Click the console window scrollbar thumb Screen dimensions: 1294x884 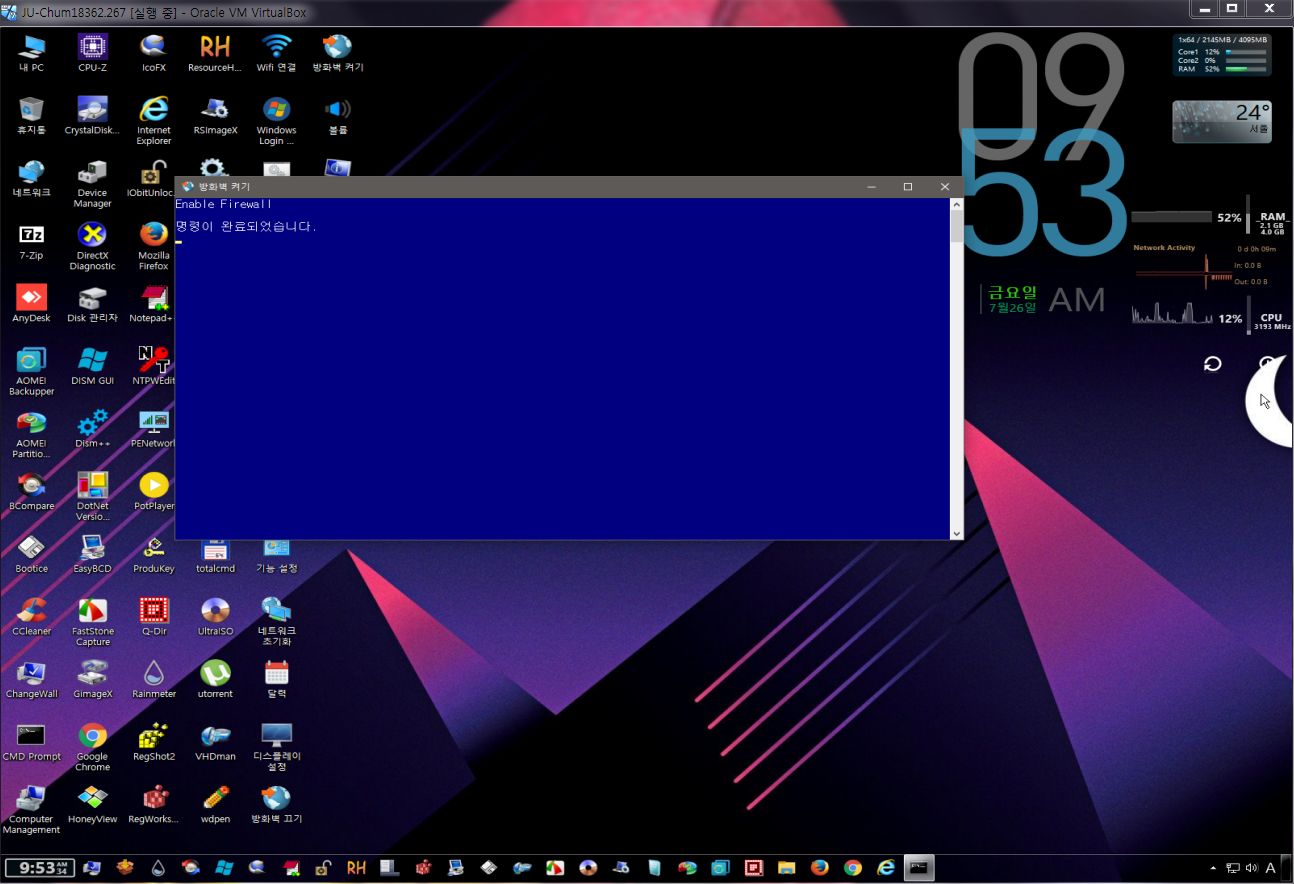tap(956, 227)
